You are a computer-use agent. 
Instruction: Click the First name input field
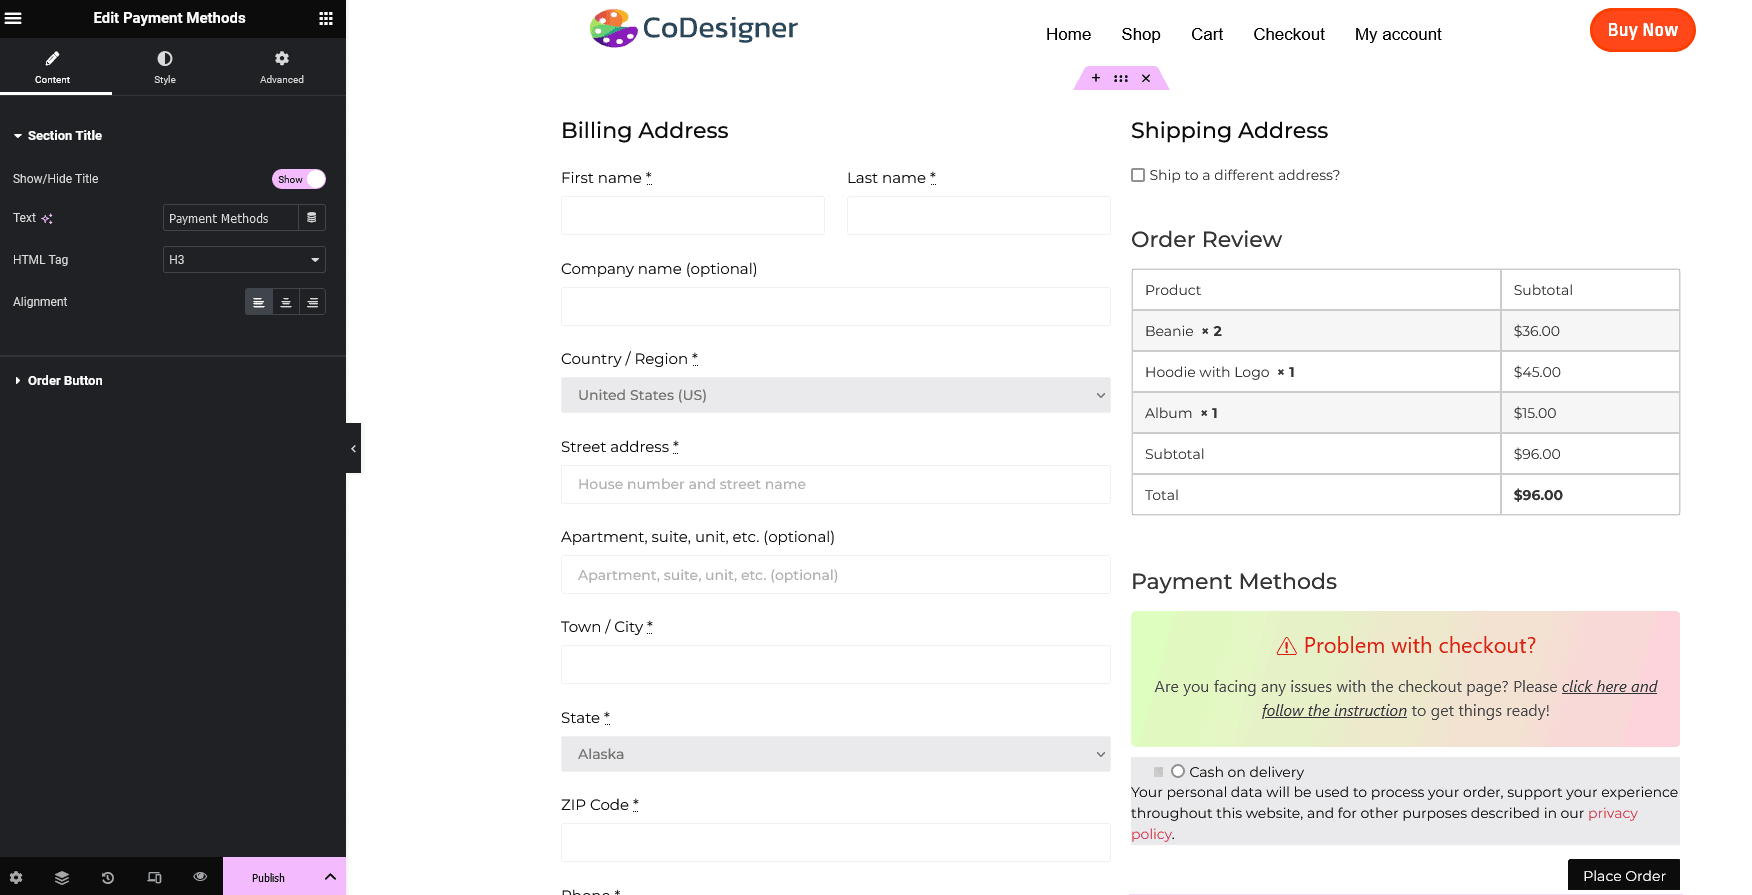[x=692, y=215]
